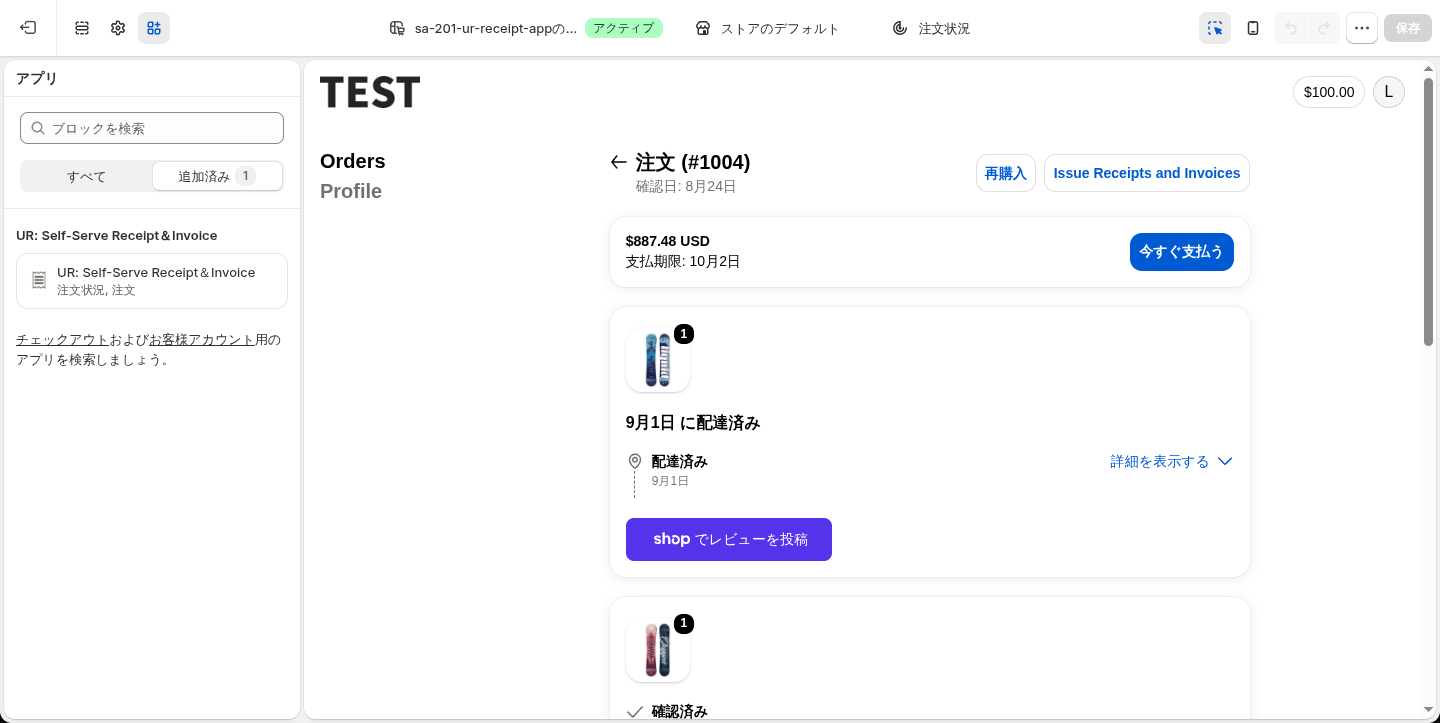Viewport: 1440px width, 723px height.
Task: Click the blue snowboard product thumbnail
Action: (658, 360)
